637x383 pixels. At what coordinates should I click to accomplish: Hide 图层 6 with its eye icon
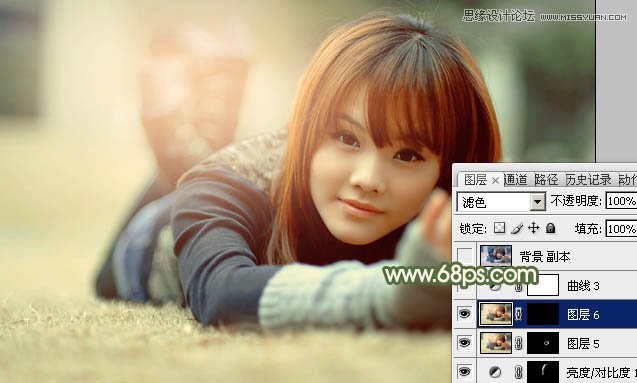pos(465,314)
